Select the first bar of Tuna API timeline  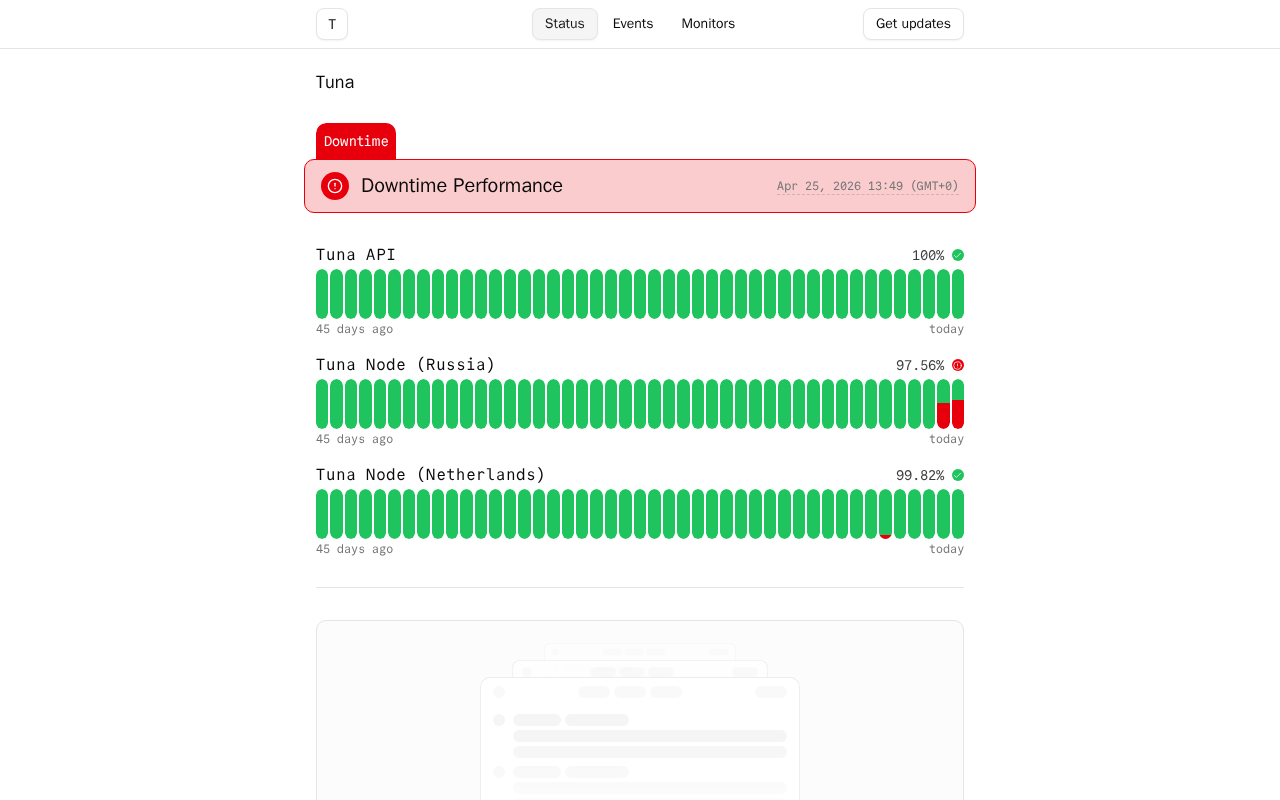(x=322, y=294)
